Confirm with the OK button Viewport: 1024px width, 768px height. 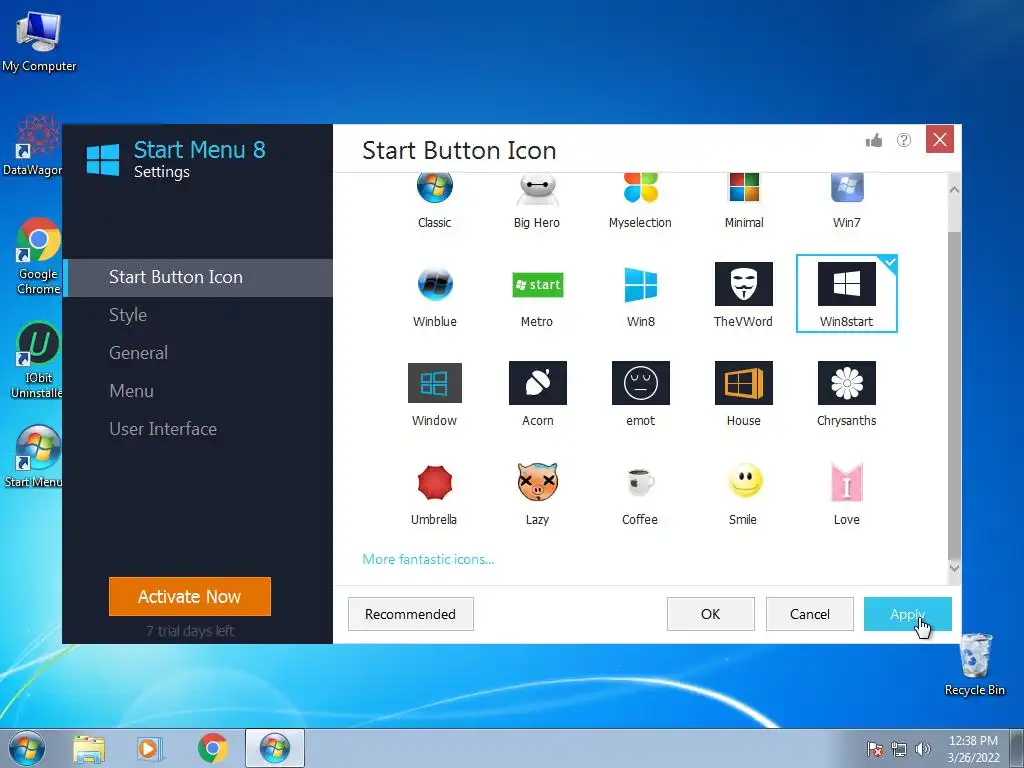click(x=711, y=614)
